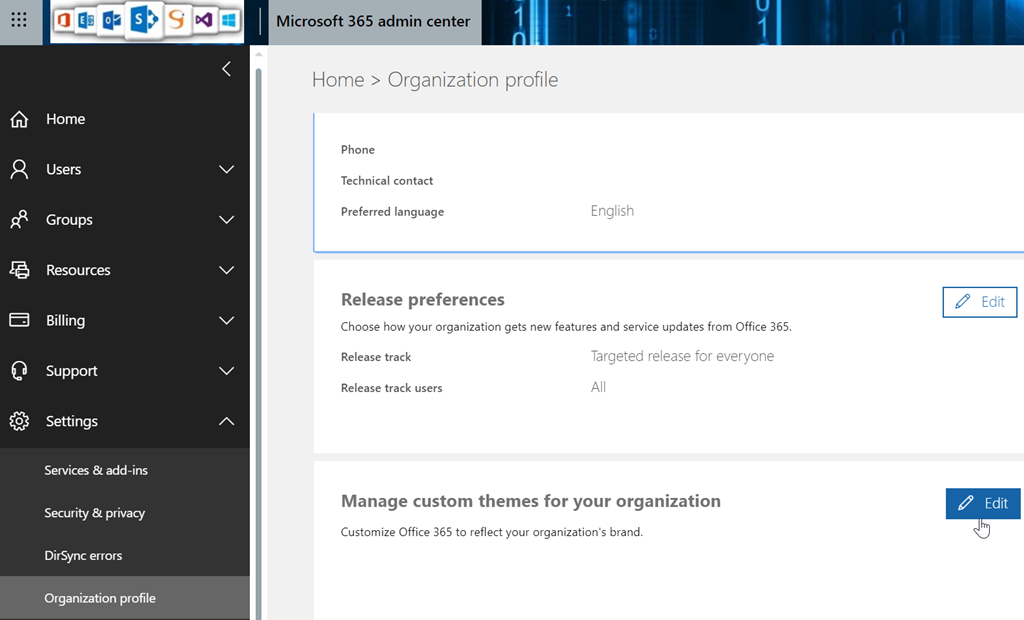Open DirSync errors page
This screenshot has width=1024, height=620.
pos(83,555)
